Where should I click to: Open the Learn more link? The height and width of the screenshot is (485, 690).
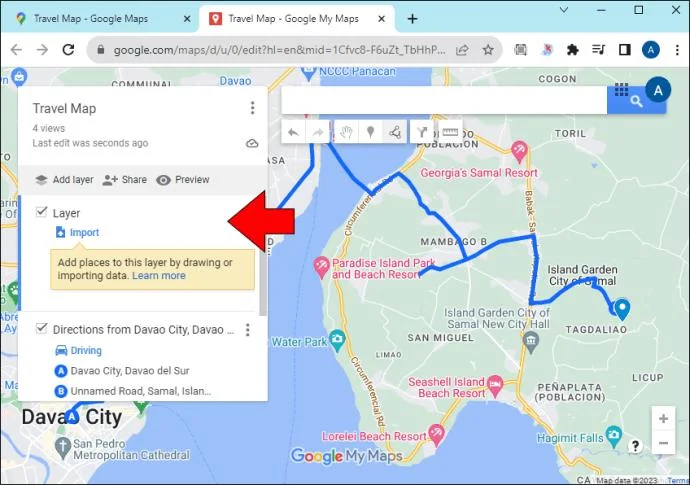coord(159,276)
